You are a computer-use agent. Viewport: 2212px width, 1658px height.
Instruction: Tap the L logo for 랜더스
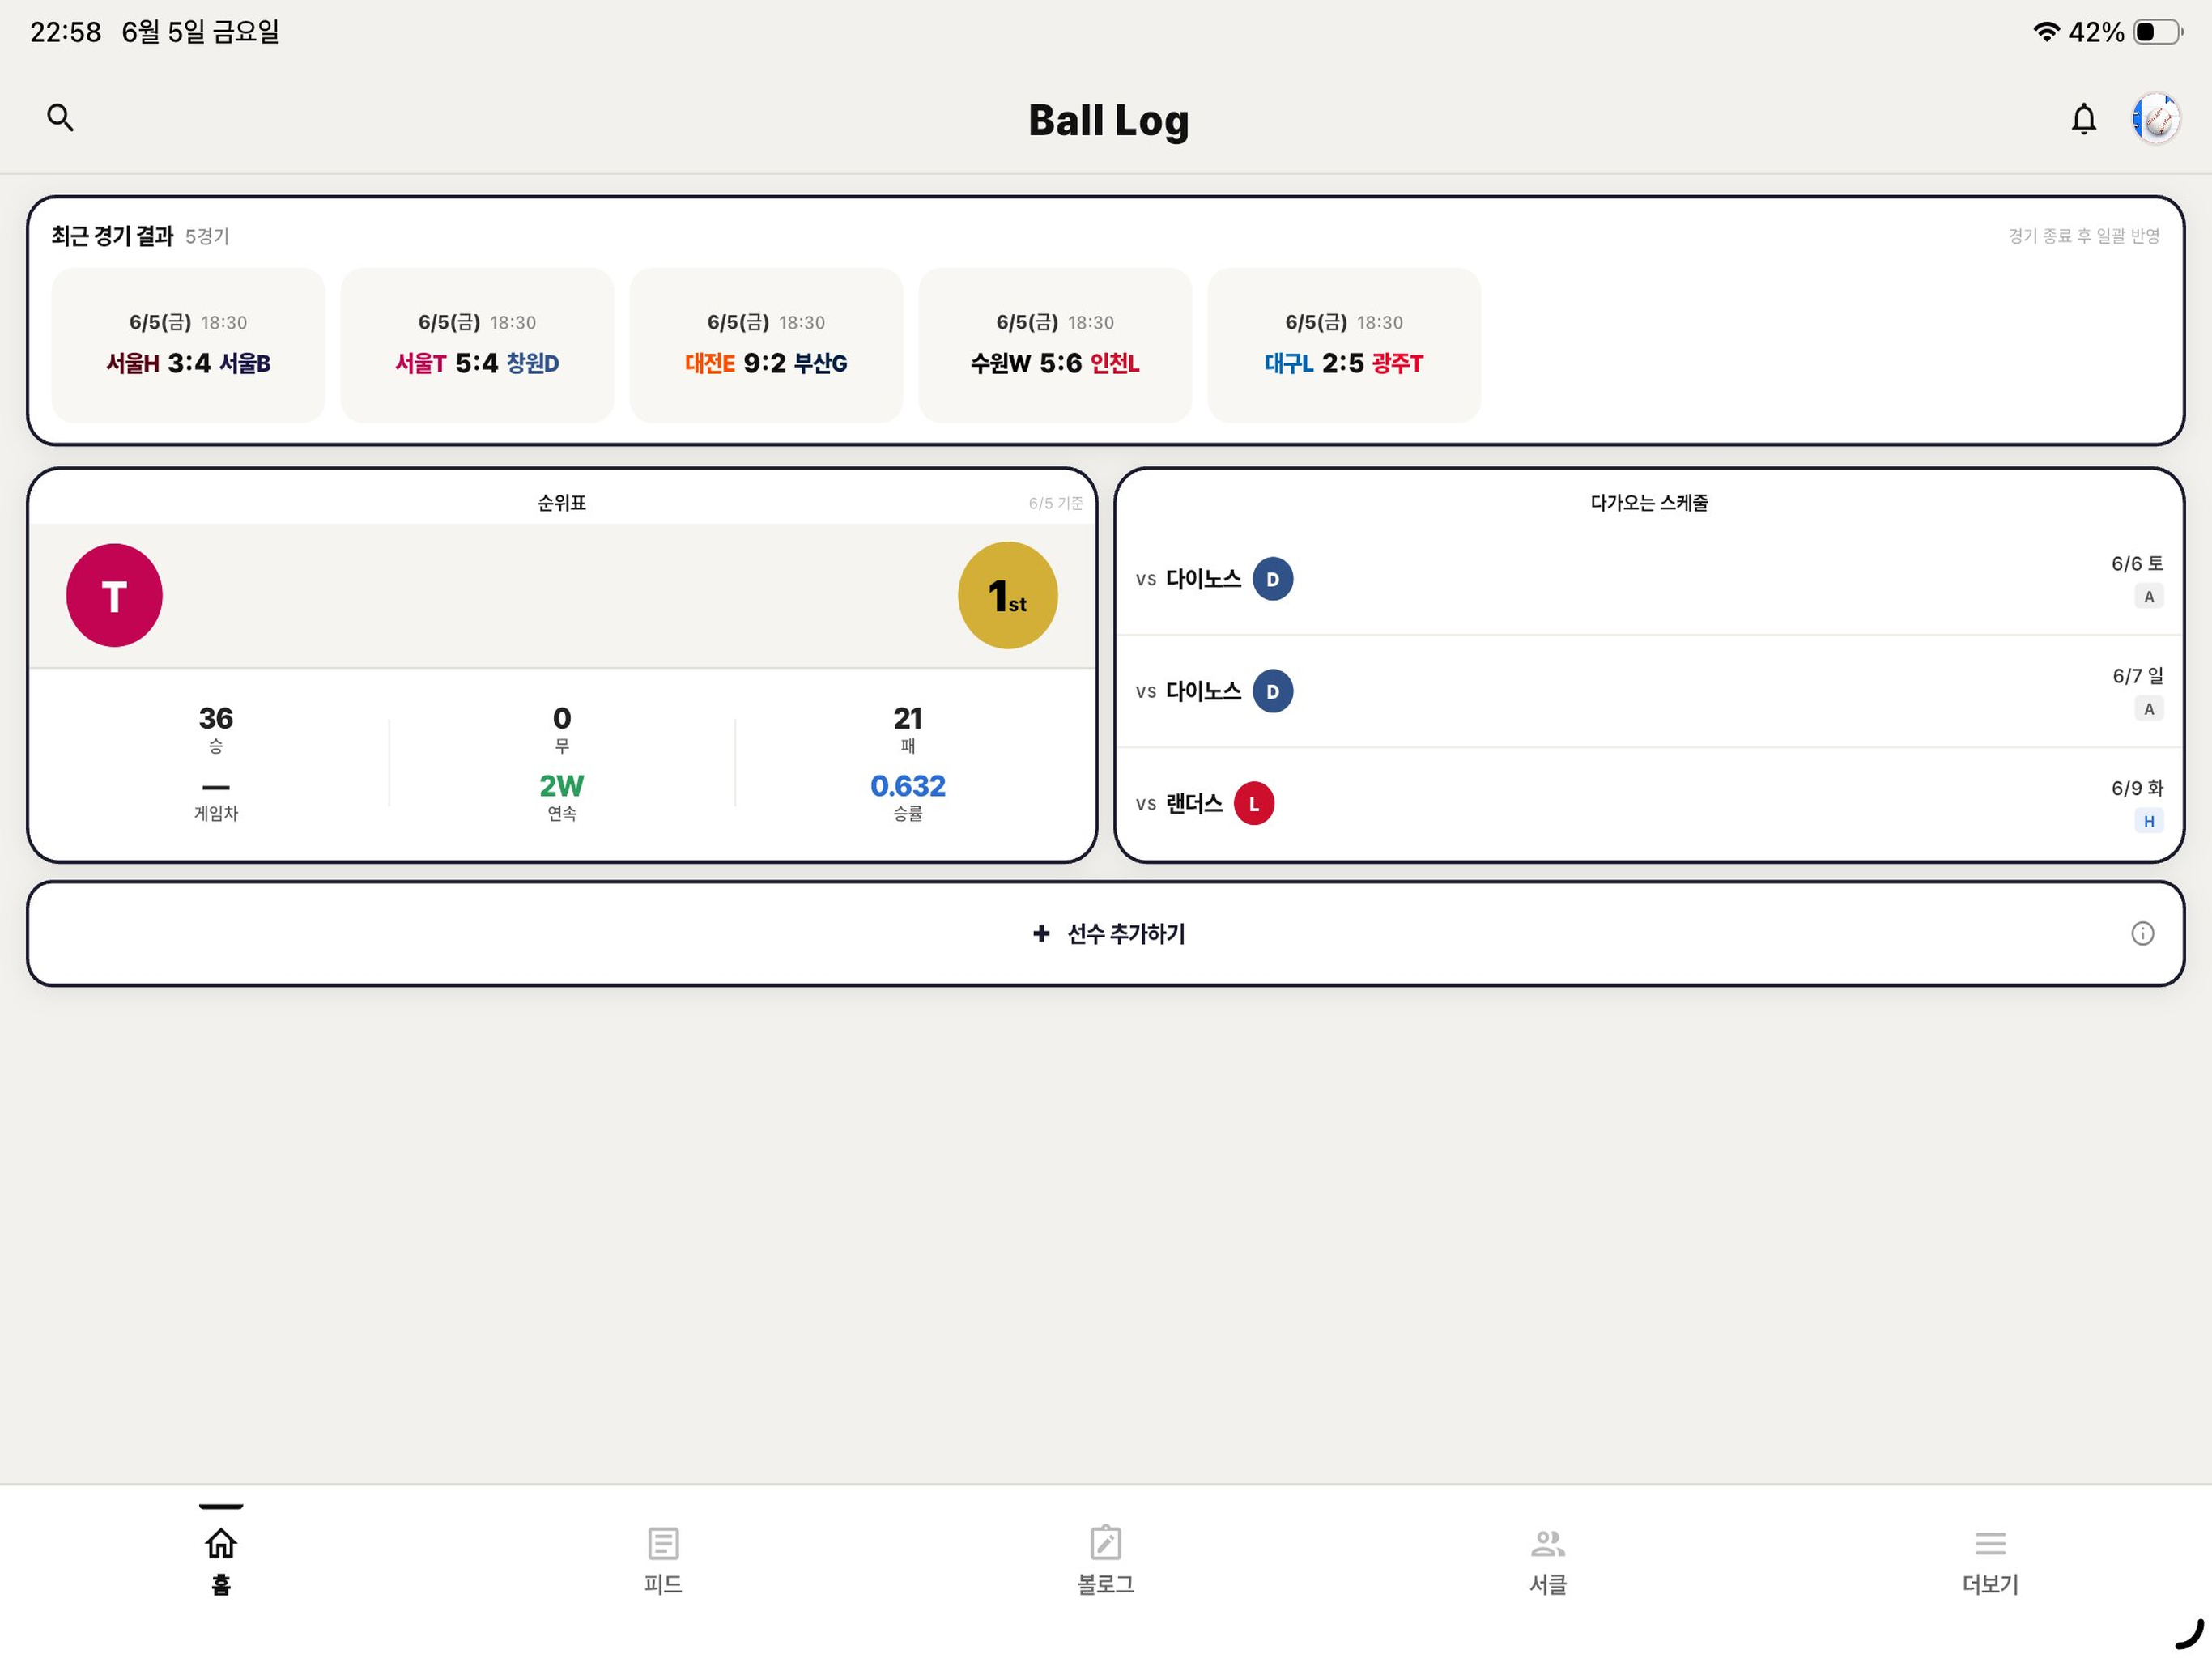pyautogui.click(x=1253, y=803)
